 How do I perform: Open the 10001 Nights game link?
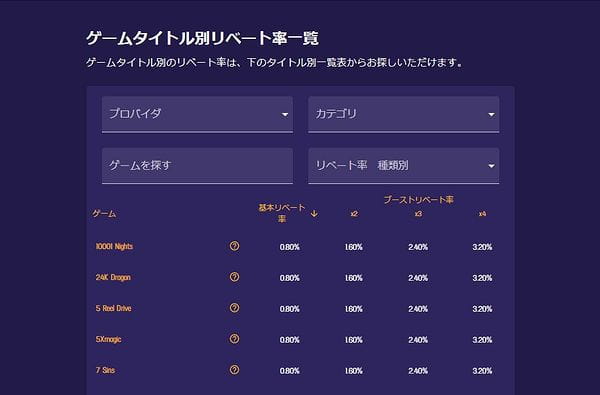114,246
